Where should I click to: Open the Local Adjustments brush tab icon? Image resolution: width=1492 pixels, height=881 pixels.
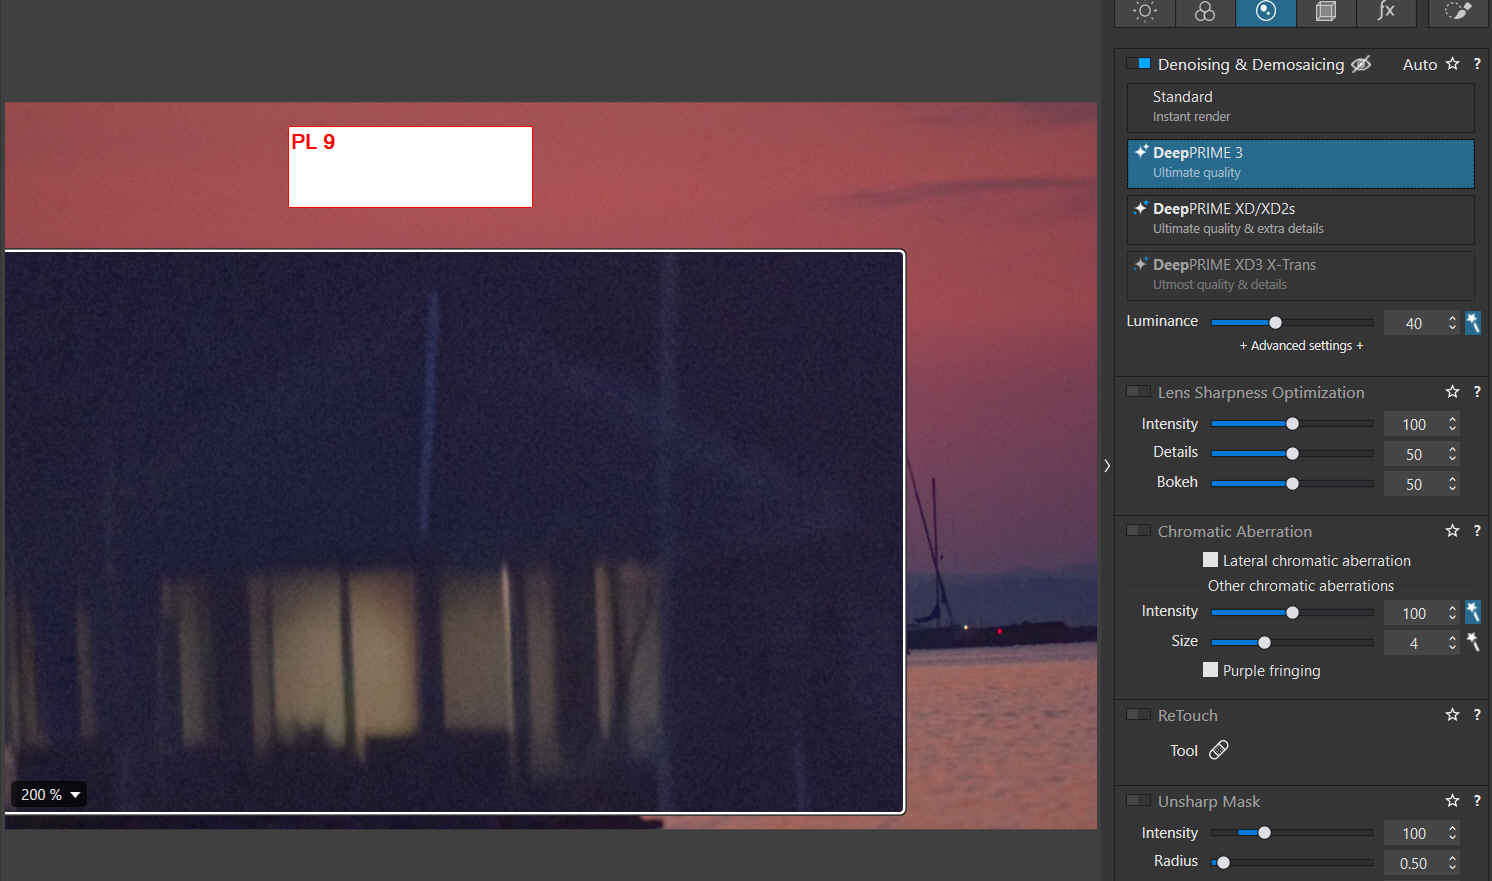[1458, 12]
